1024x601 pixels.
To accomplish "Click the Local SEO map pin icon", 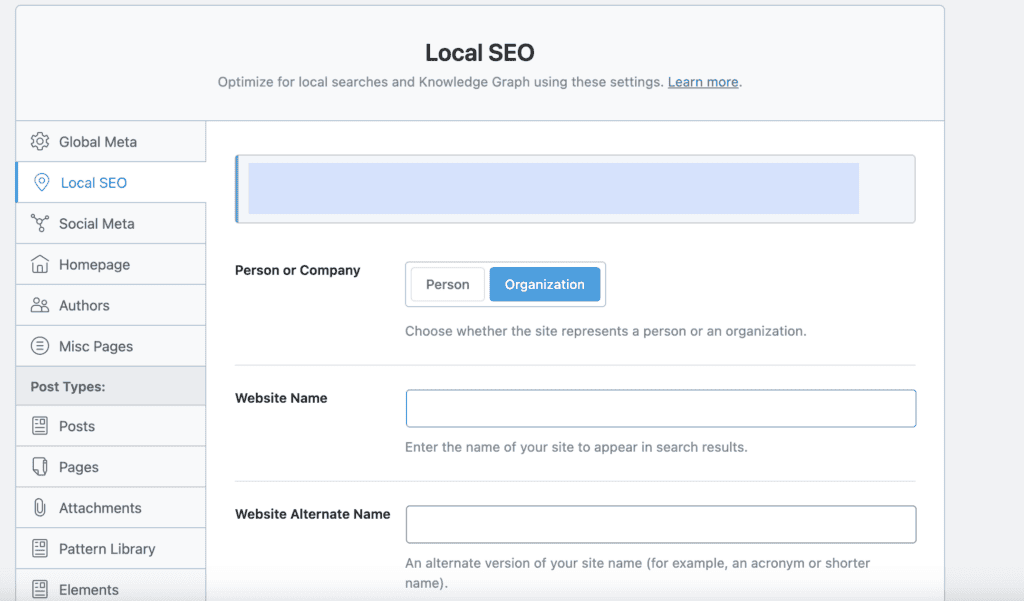I will tap(41, 182).
